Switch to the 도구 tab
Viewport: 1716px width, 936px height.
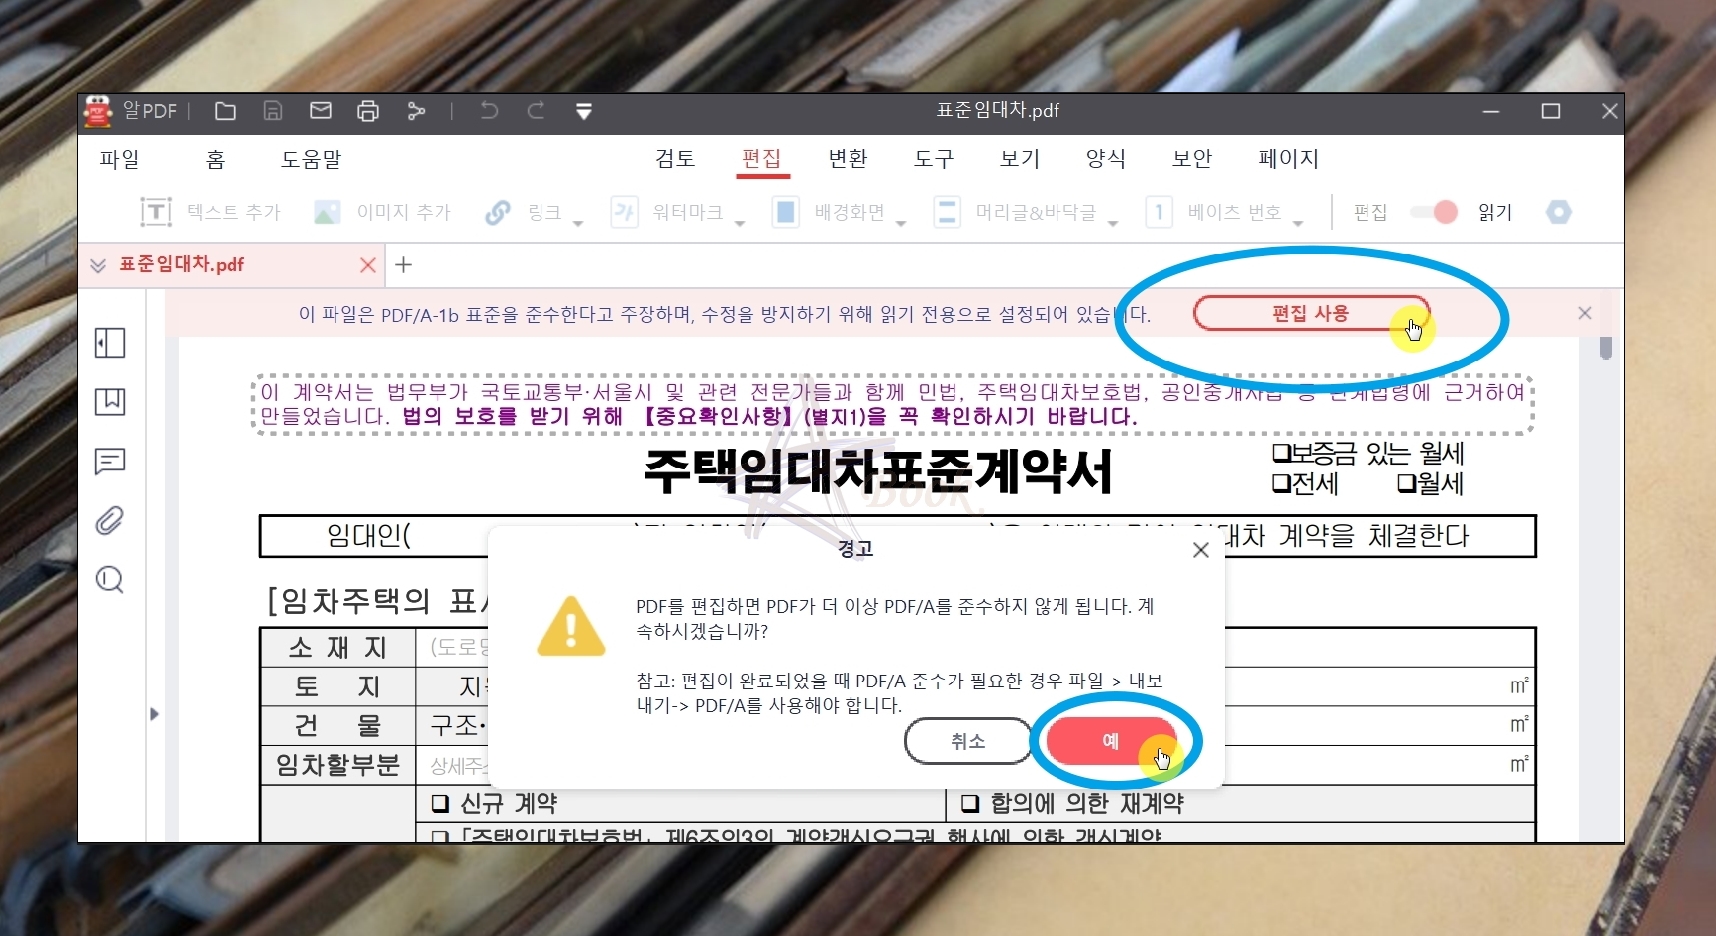click(934, 158)
